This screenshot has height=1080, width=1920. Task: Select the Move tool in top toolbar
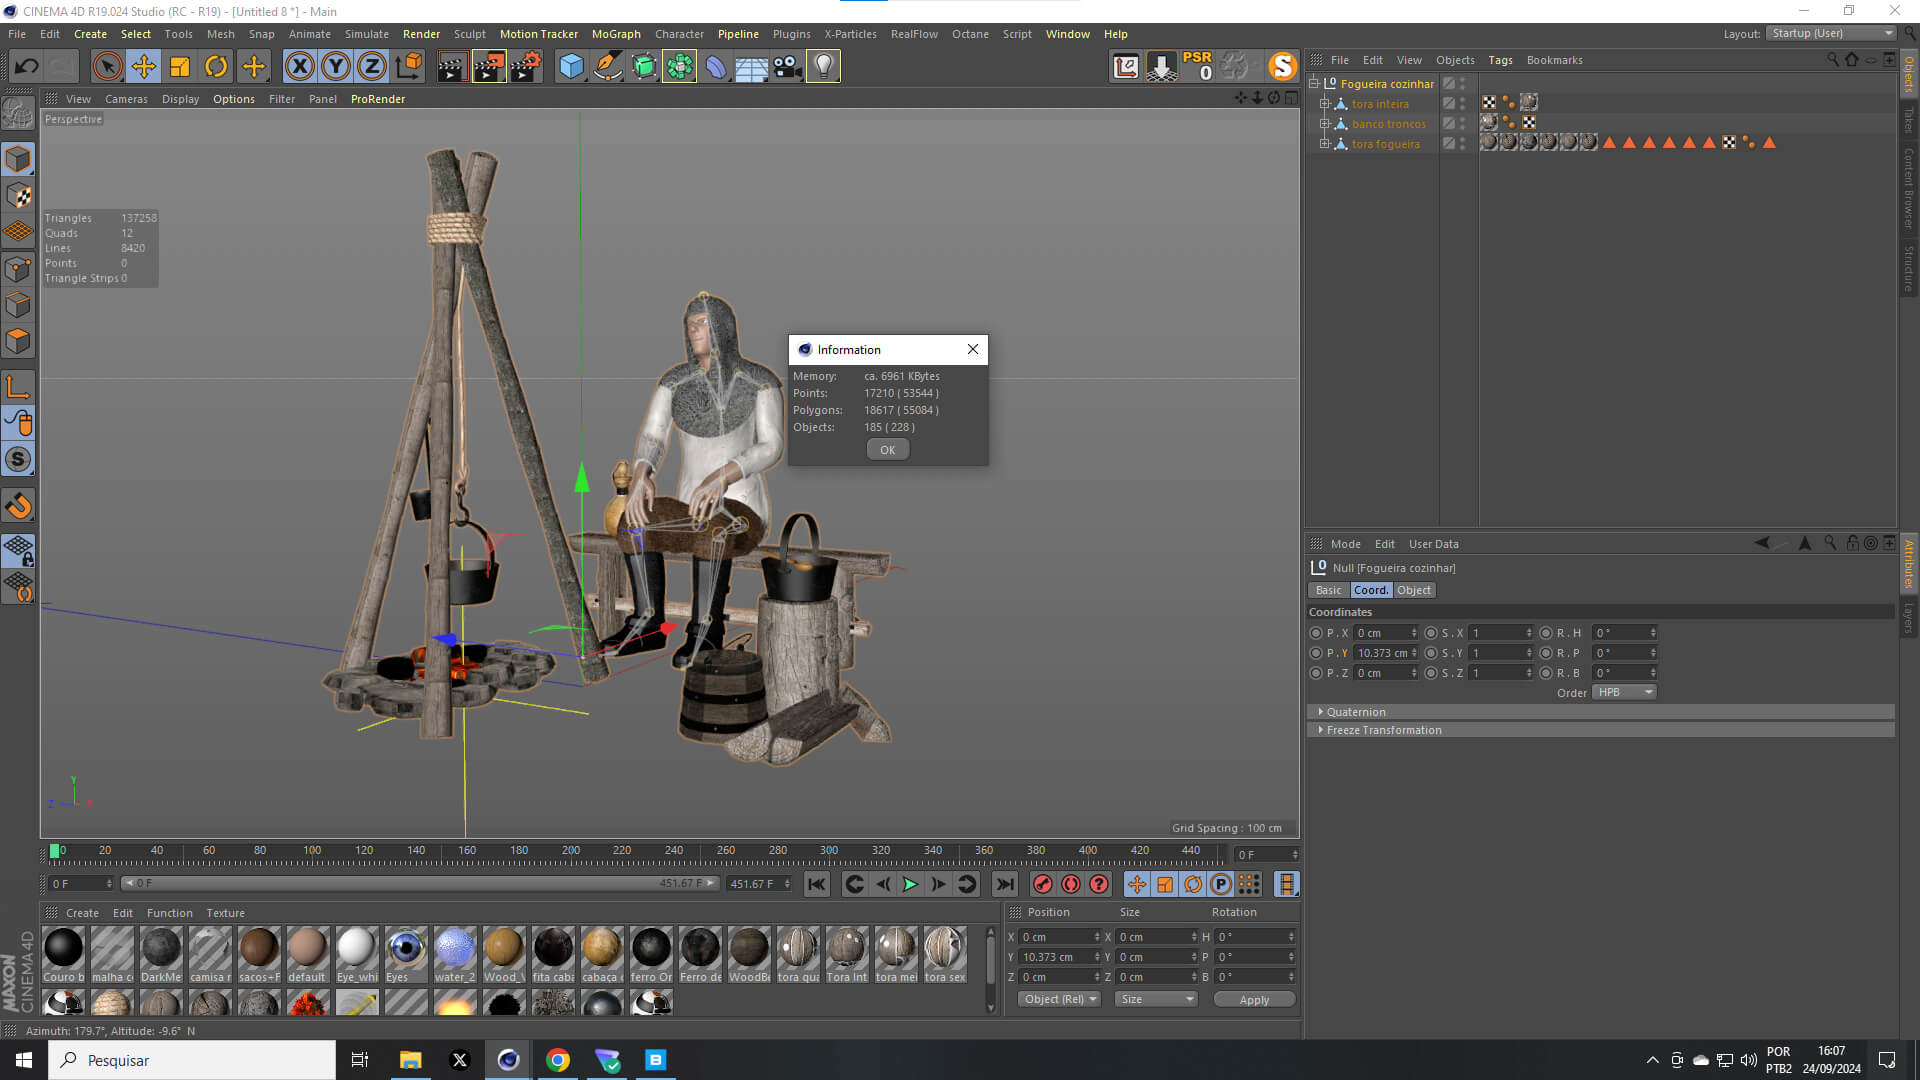(144, 67)
